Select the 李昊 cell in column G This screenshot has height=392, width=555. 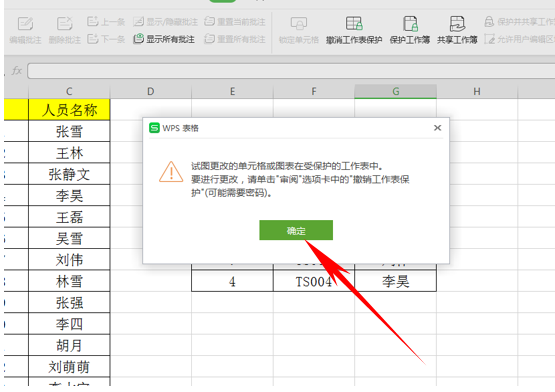coord(396,281)
